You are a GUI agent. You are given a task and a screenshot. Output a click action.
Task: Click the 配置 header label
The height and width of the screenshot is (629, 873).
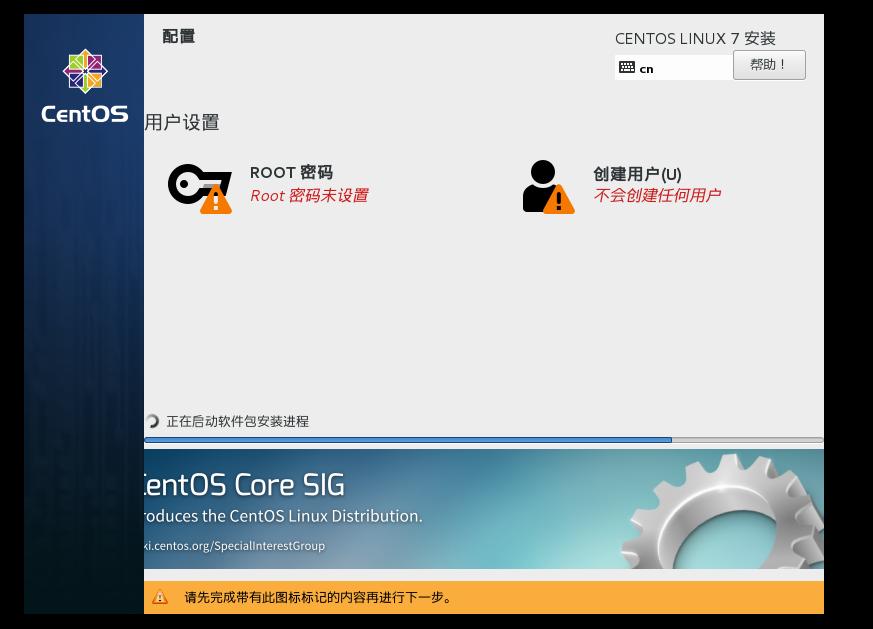[x=179, y=36]
